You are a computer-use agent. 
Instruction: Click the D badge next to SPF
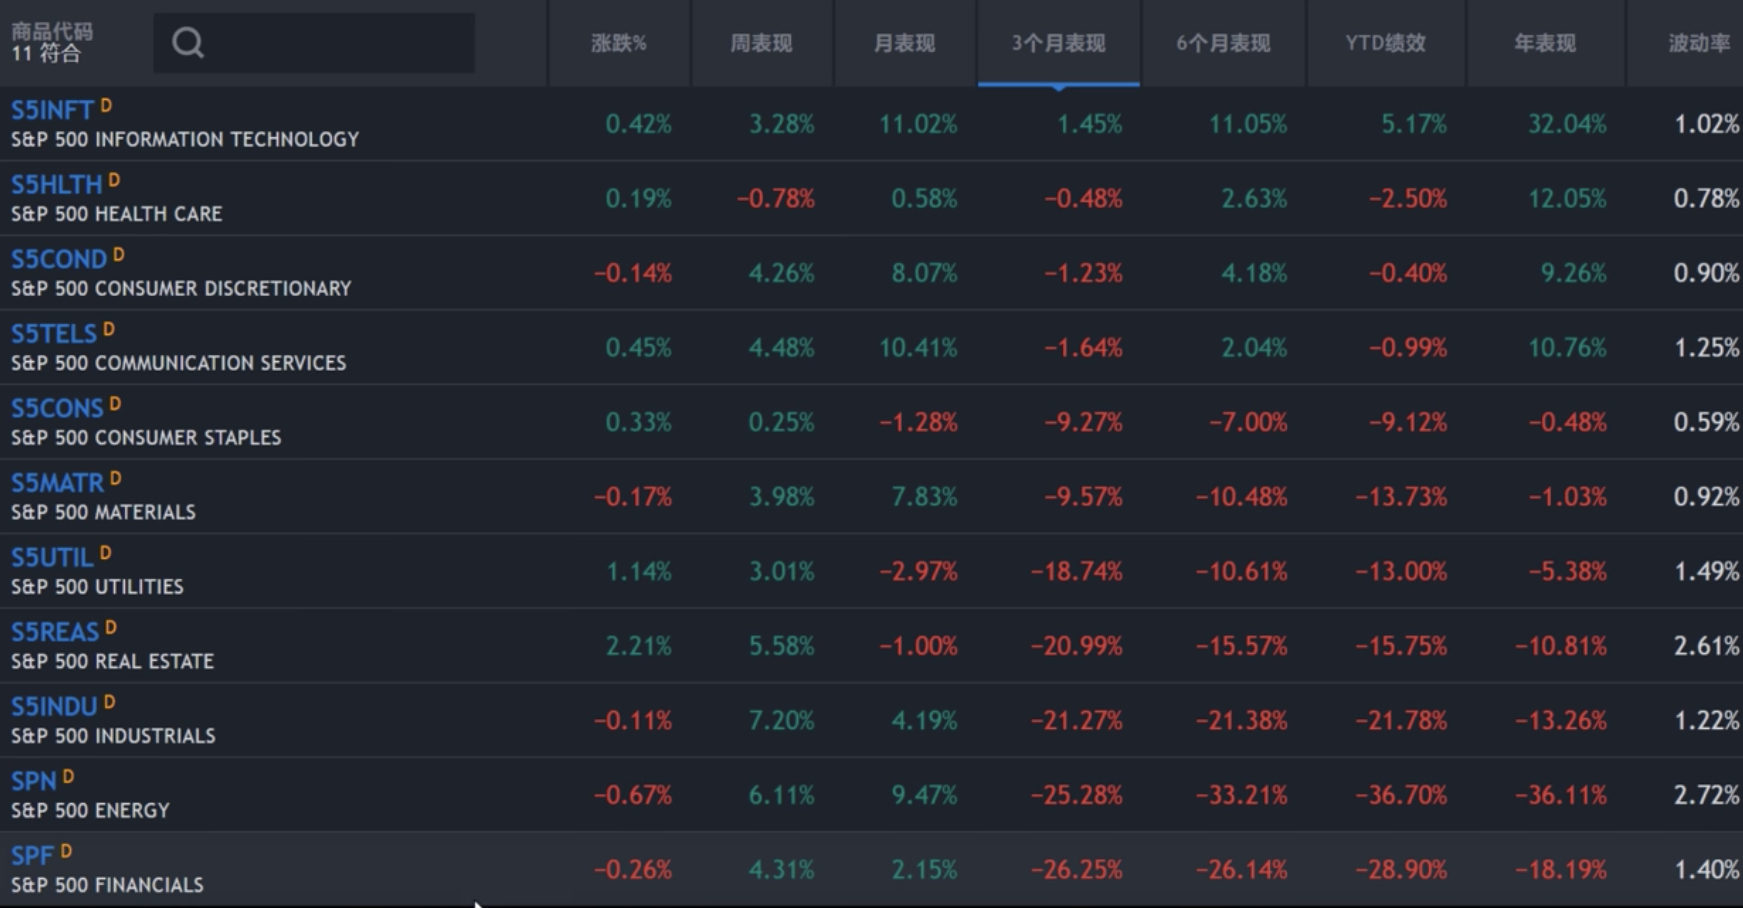[x=66, y=852]
